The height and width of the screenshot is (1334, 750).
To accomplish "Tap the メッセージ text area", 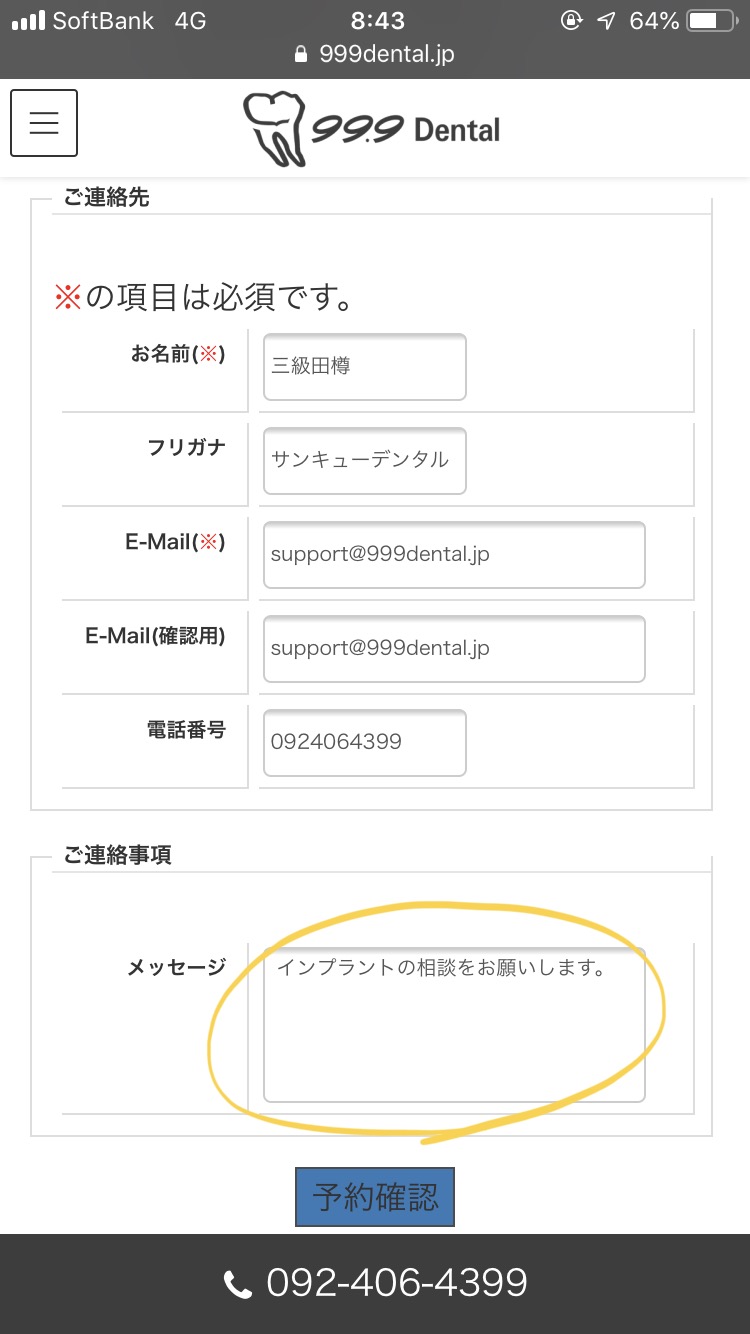I will pyautogui.click(x=454, y=1025).
